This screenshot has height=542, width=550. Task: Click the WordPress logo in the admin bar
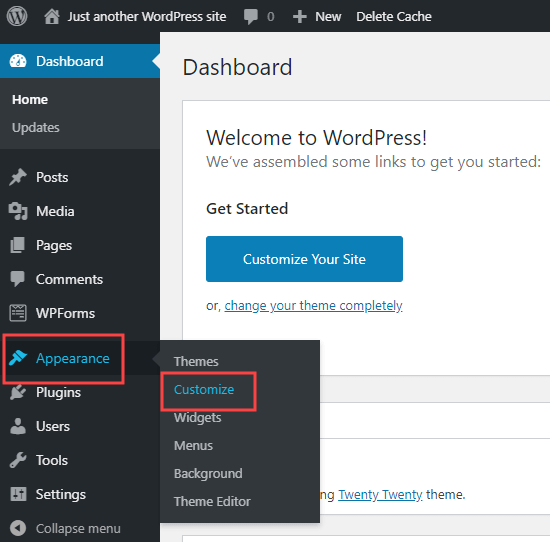tap(17, 16)
